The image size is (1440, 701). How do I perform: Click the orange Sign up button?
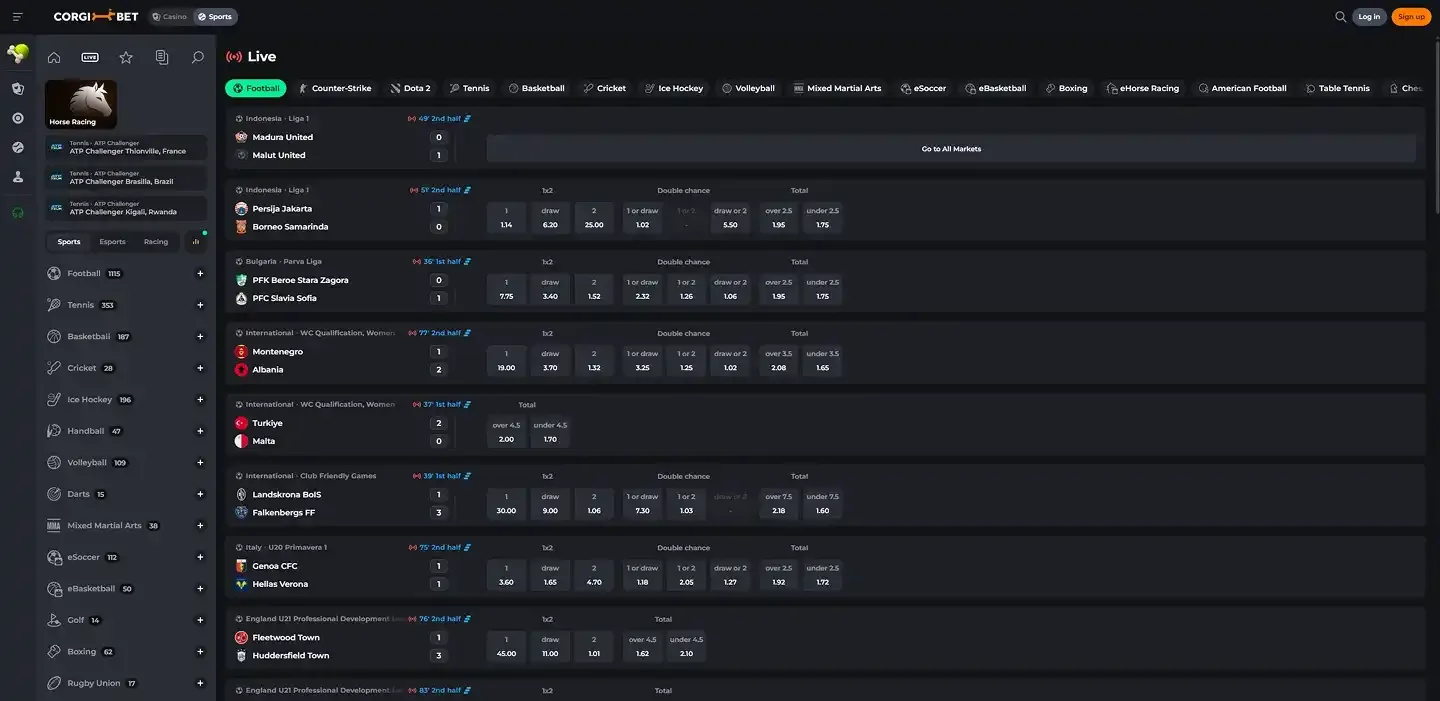coord(1411,16)
